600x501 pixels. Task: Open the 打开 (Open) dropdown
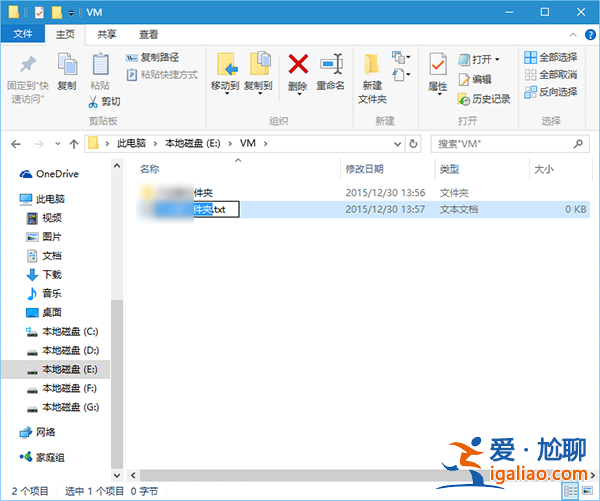[x=479, y=60]
